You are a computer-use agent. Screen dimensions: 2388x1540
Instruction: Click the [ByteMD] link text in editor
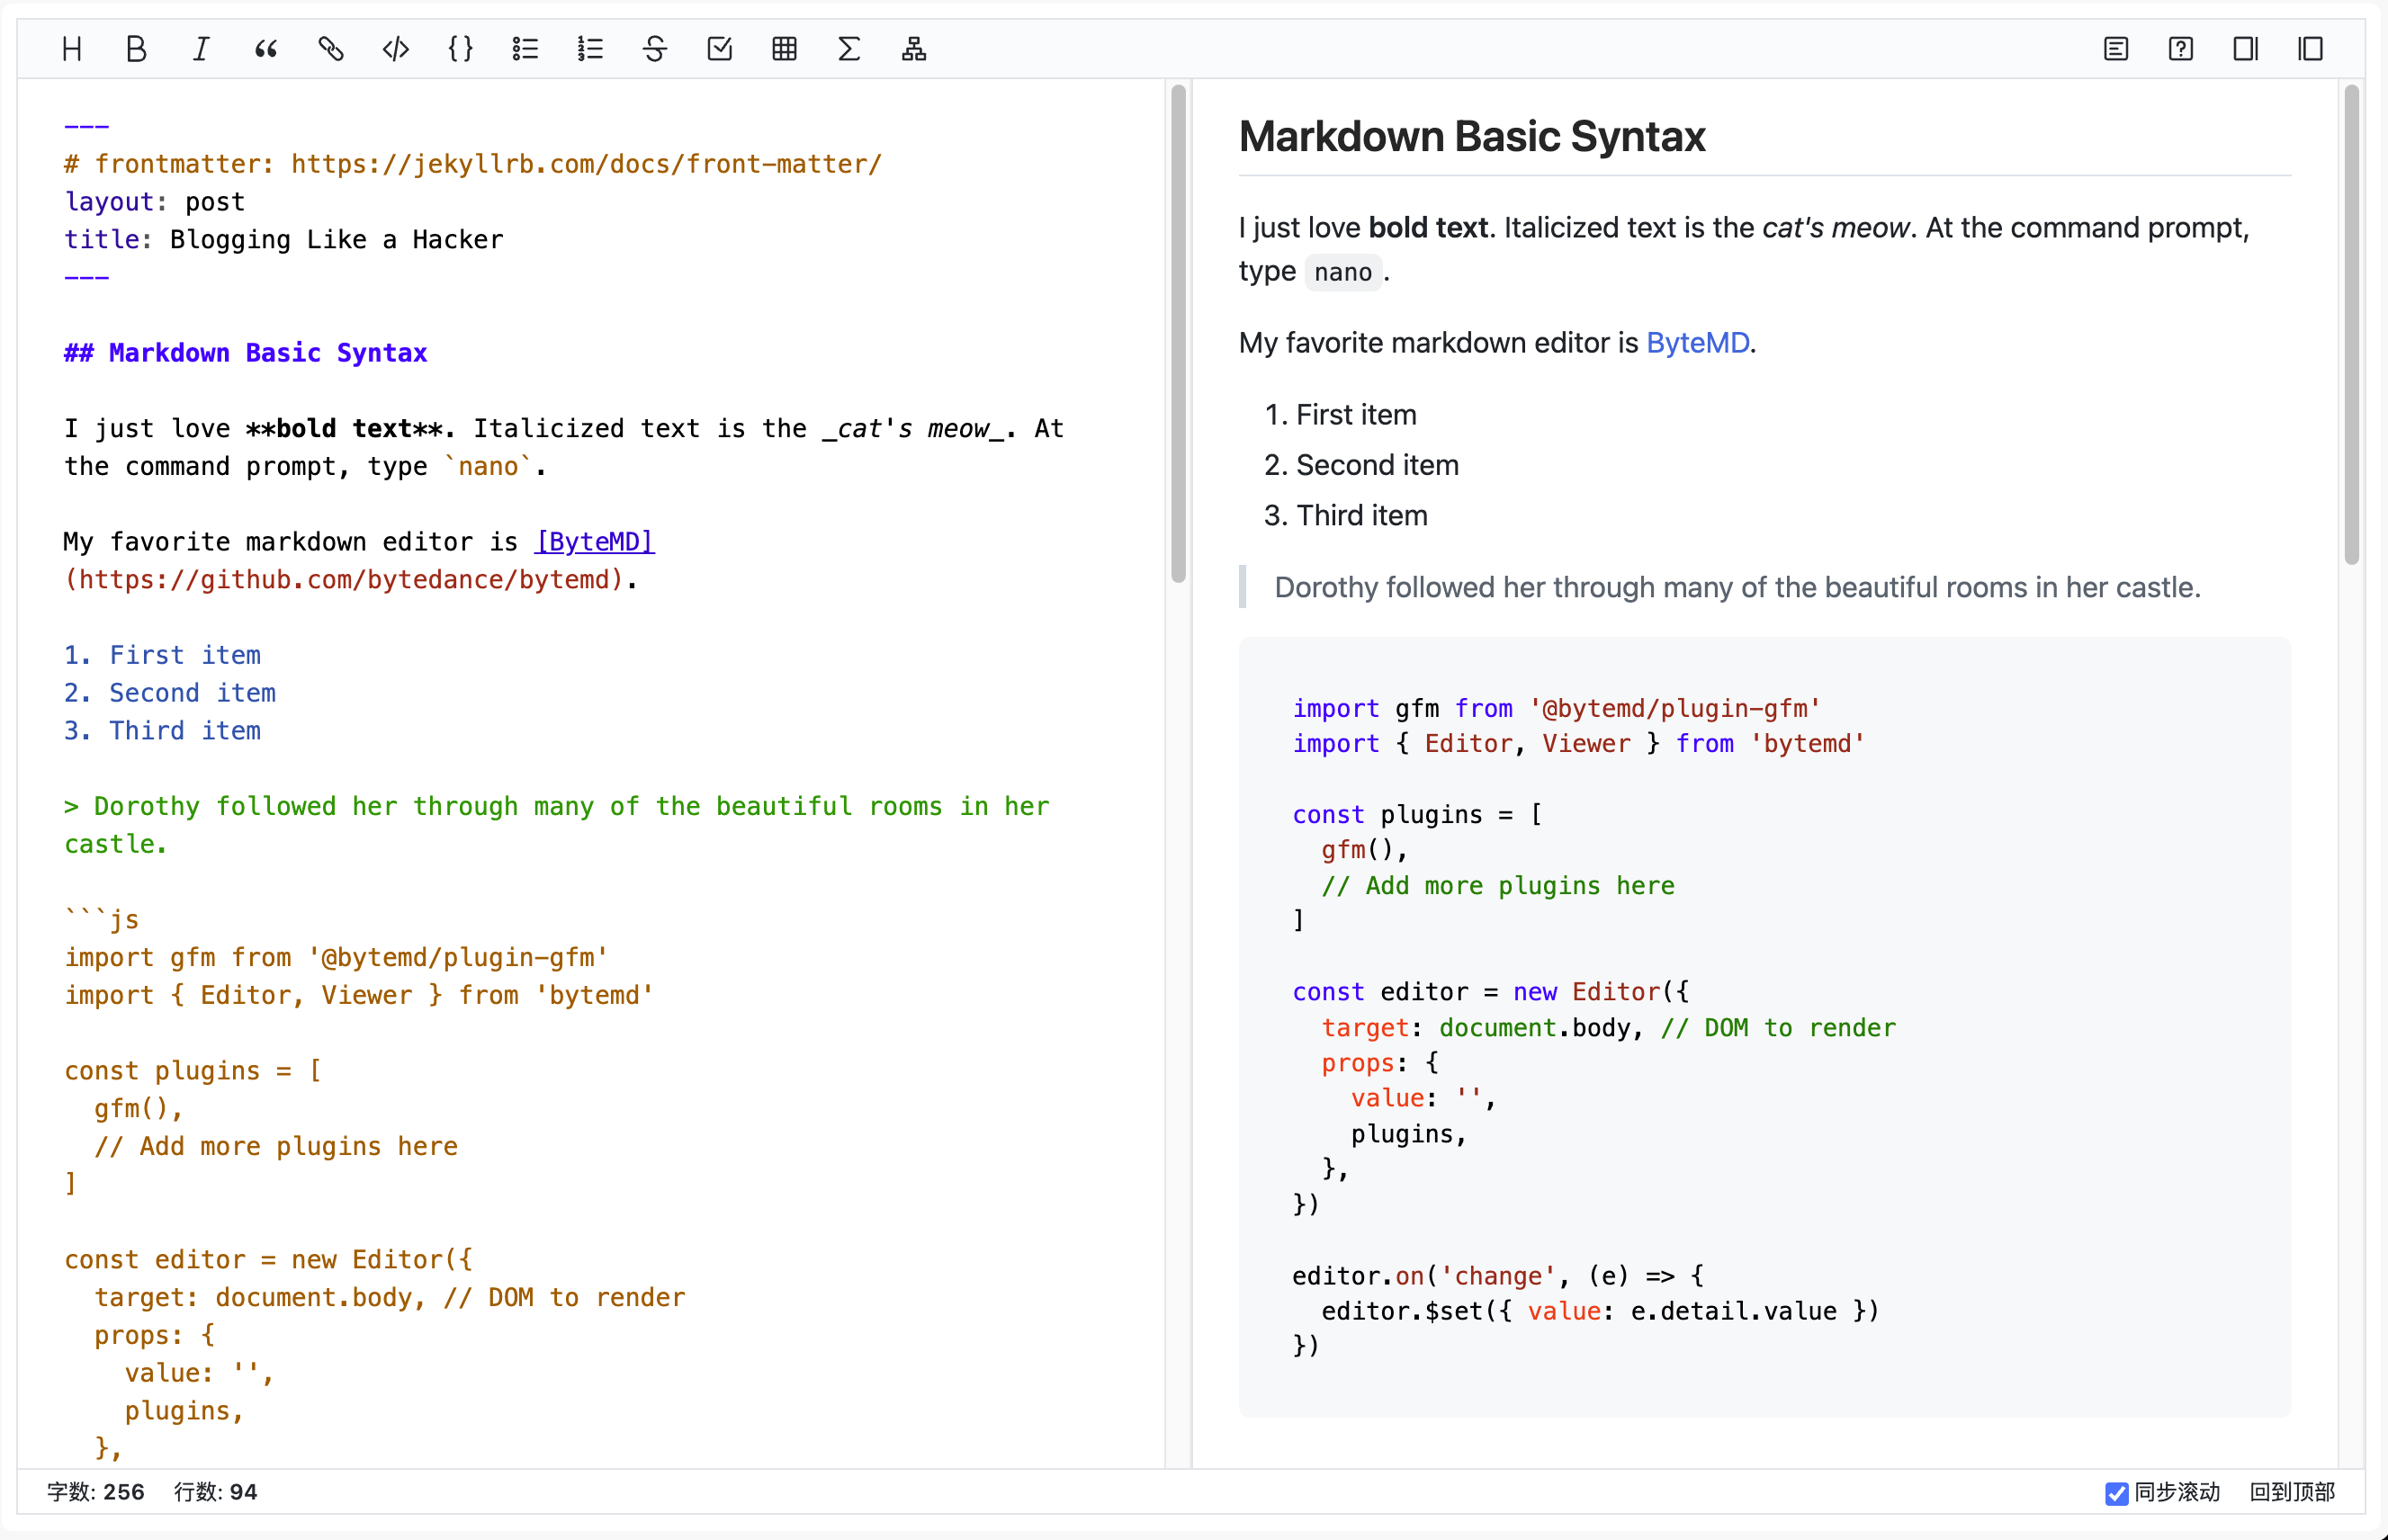[595, 541]
